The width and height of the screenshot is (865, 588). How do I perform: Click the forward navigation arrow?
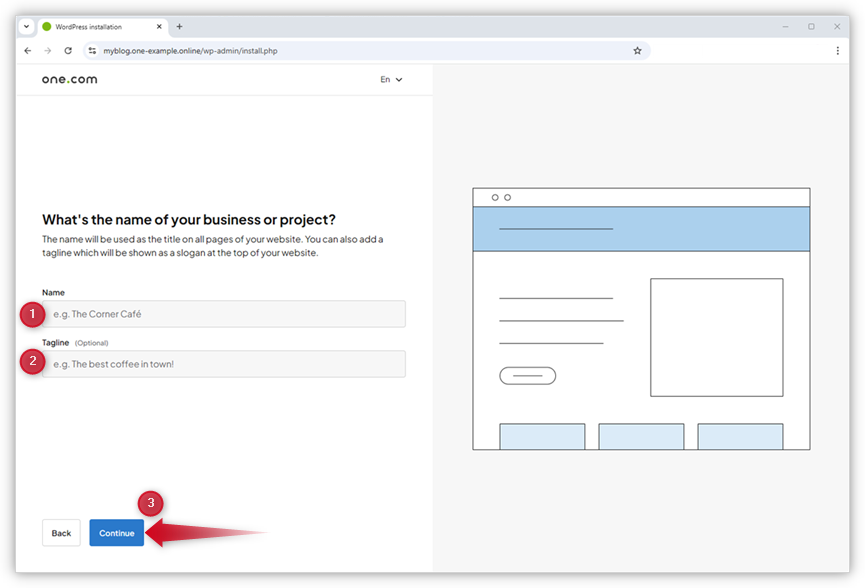coord(47,50)
